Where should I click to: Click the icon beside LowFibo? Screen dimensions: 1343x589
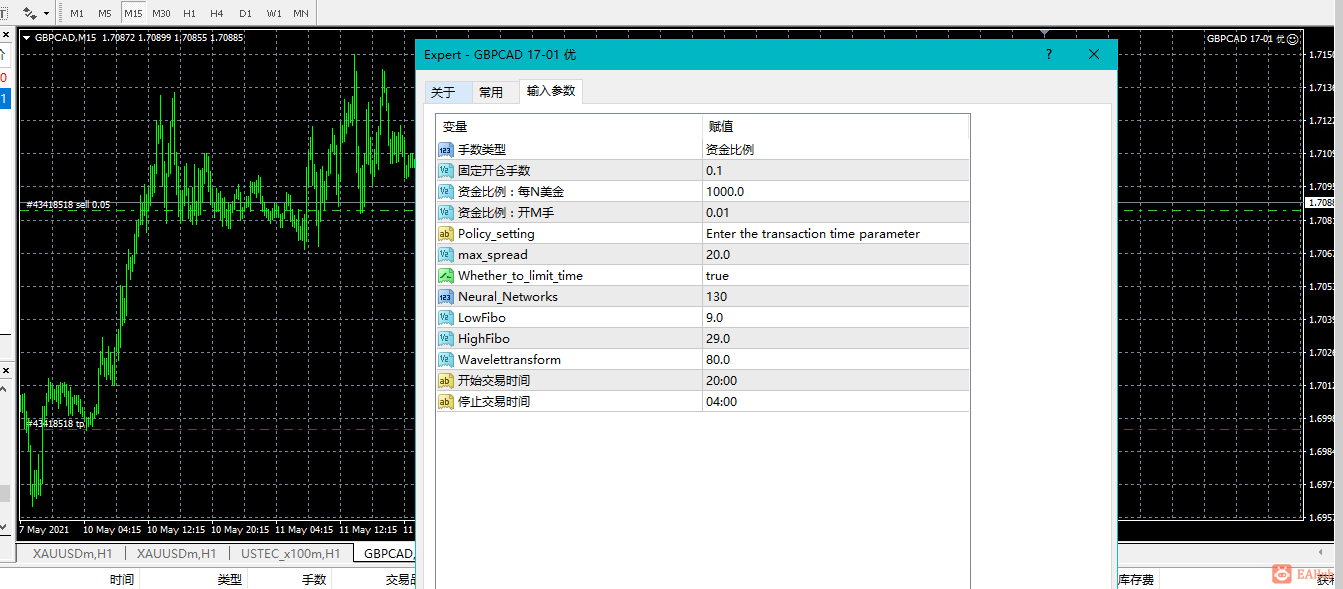pyautogui.click(x=446, y=318)
